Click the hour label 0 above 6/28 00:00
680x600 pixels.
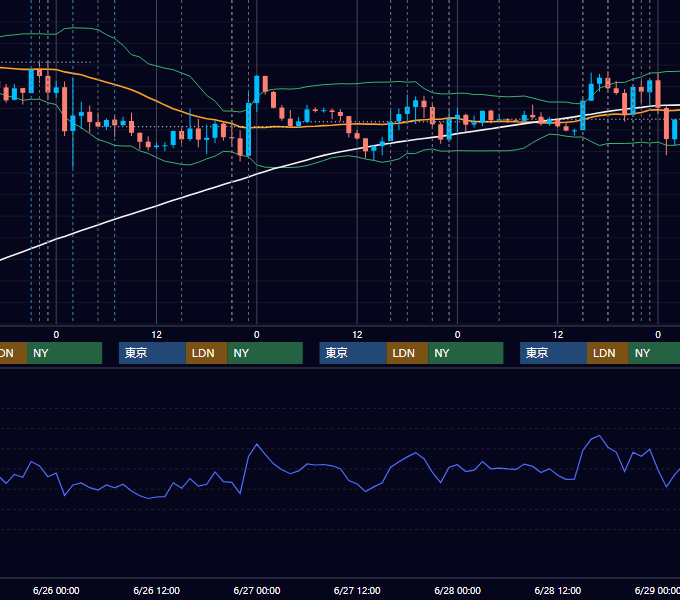tap(457, 335)
